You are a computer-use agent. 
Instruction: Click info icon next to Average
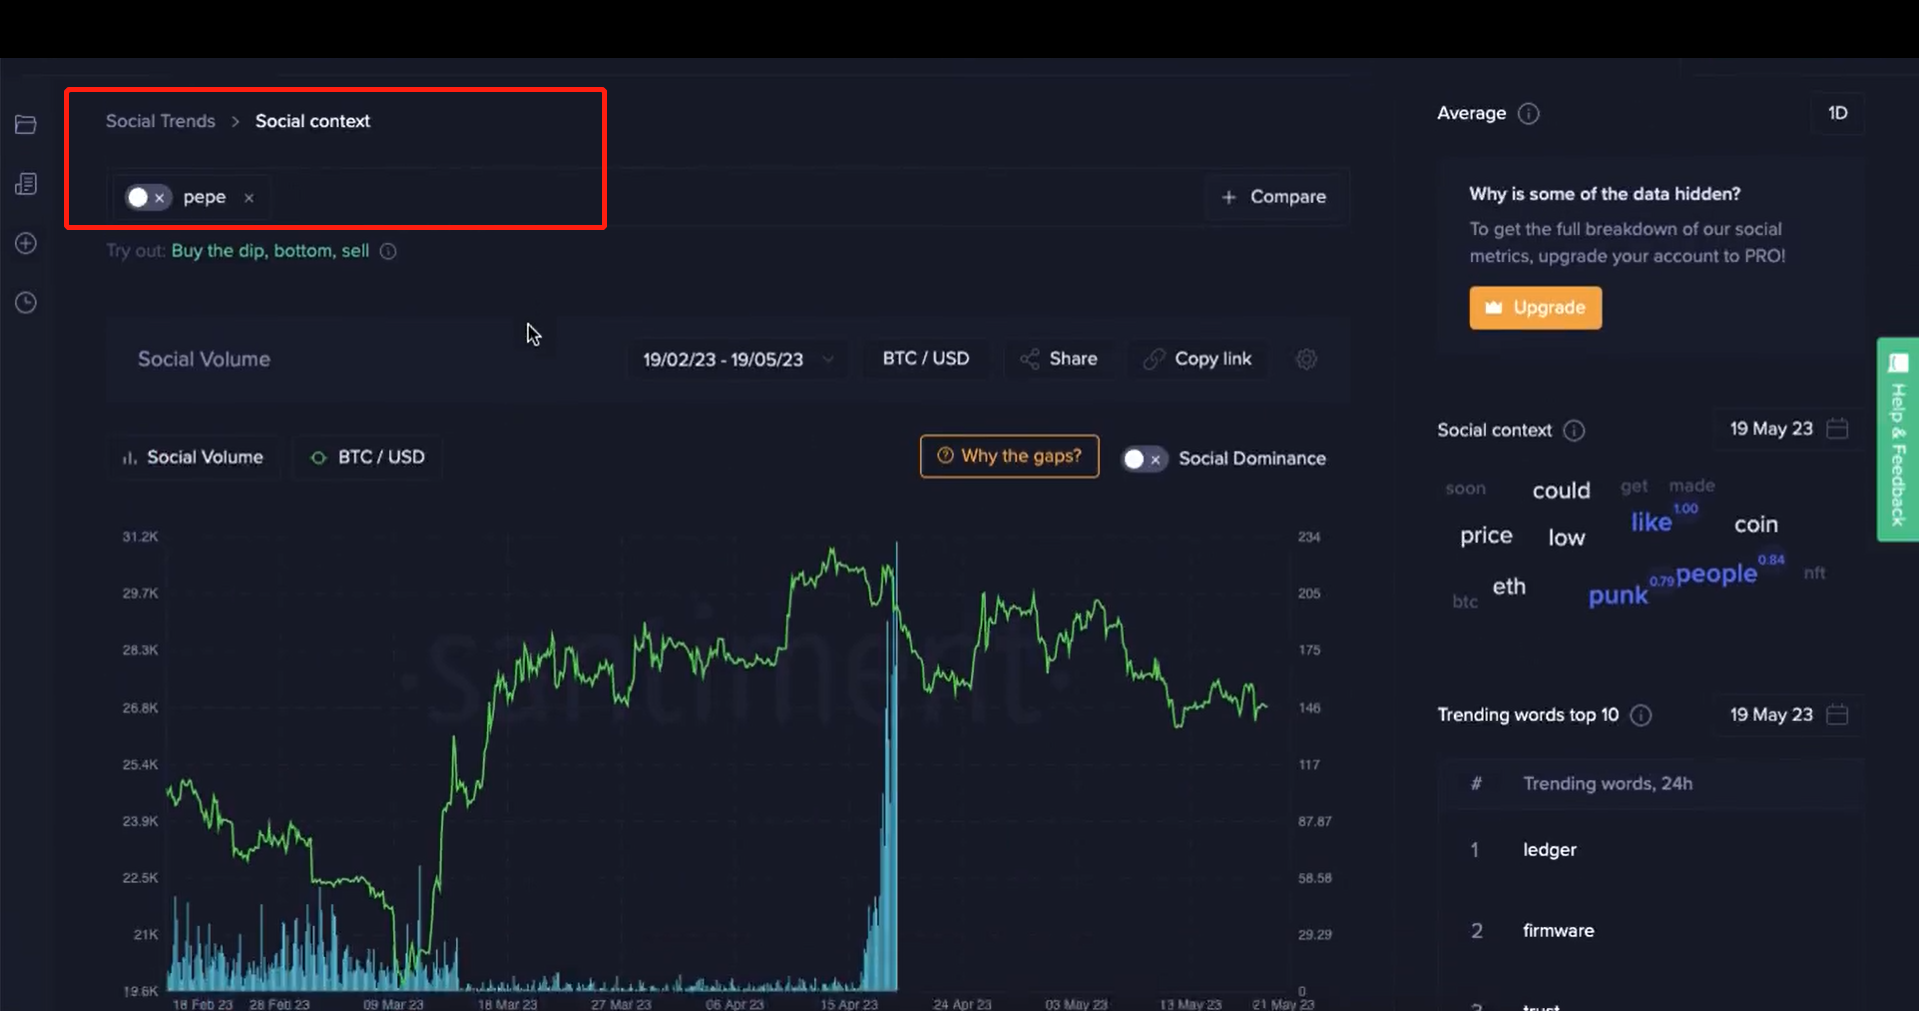point(1528,114)
